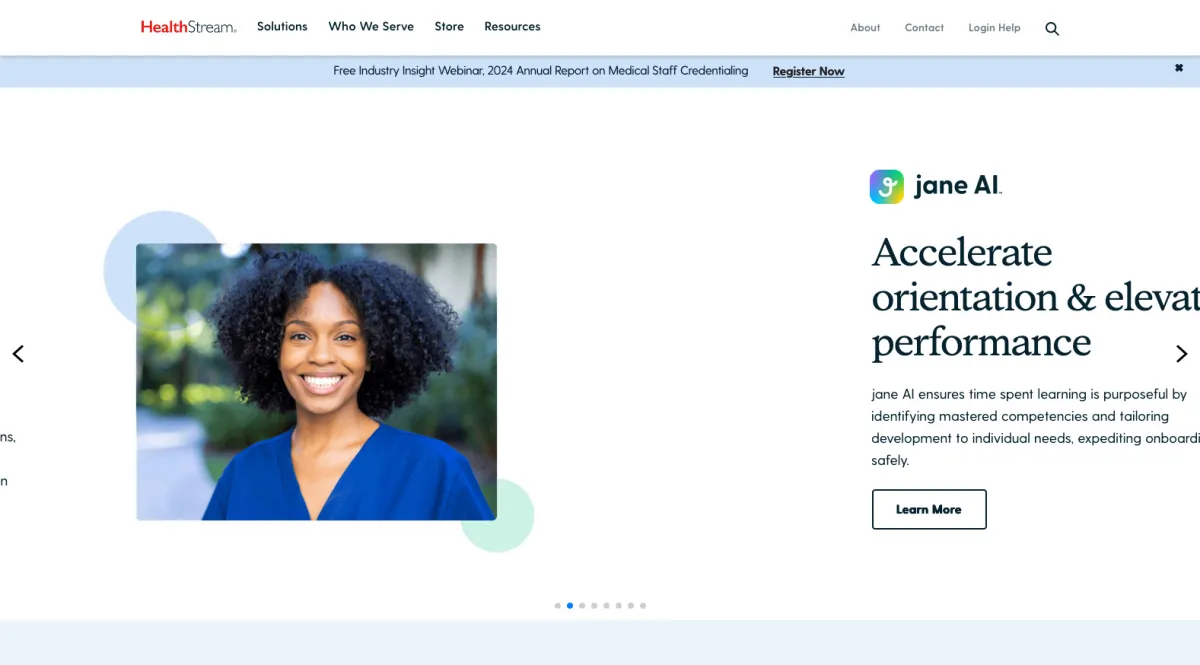The image size is (1200, 665).
Task: Click the 'Free Industry Insight Webinar' banner text
Action: click(x=541, y=71)
